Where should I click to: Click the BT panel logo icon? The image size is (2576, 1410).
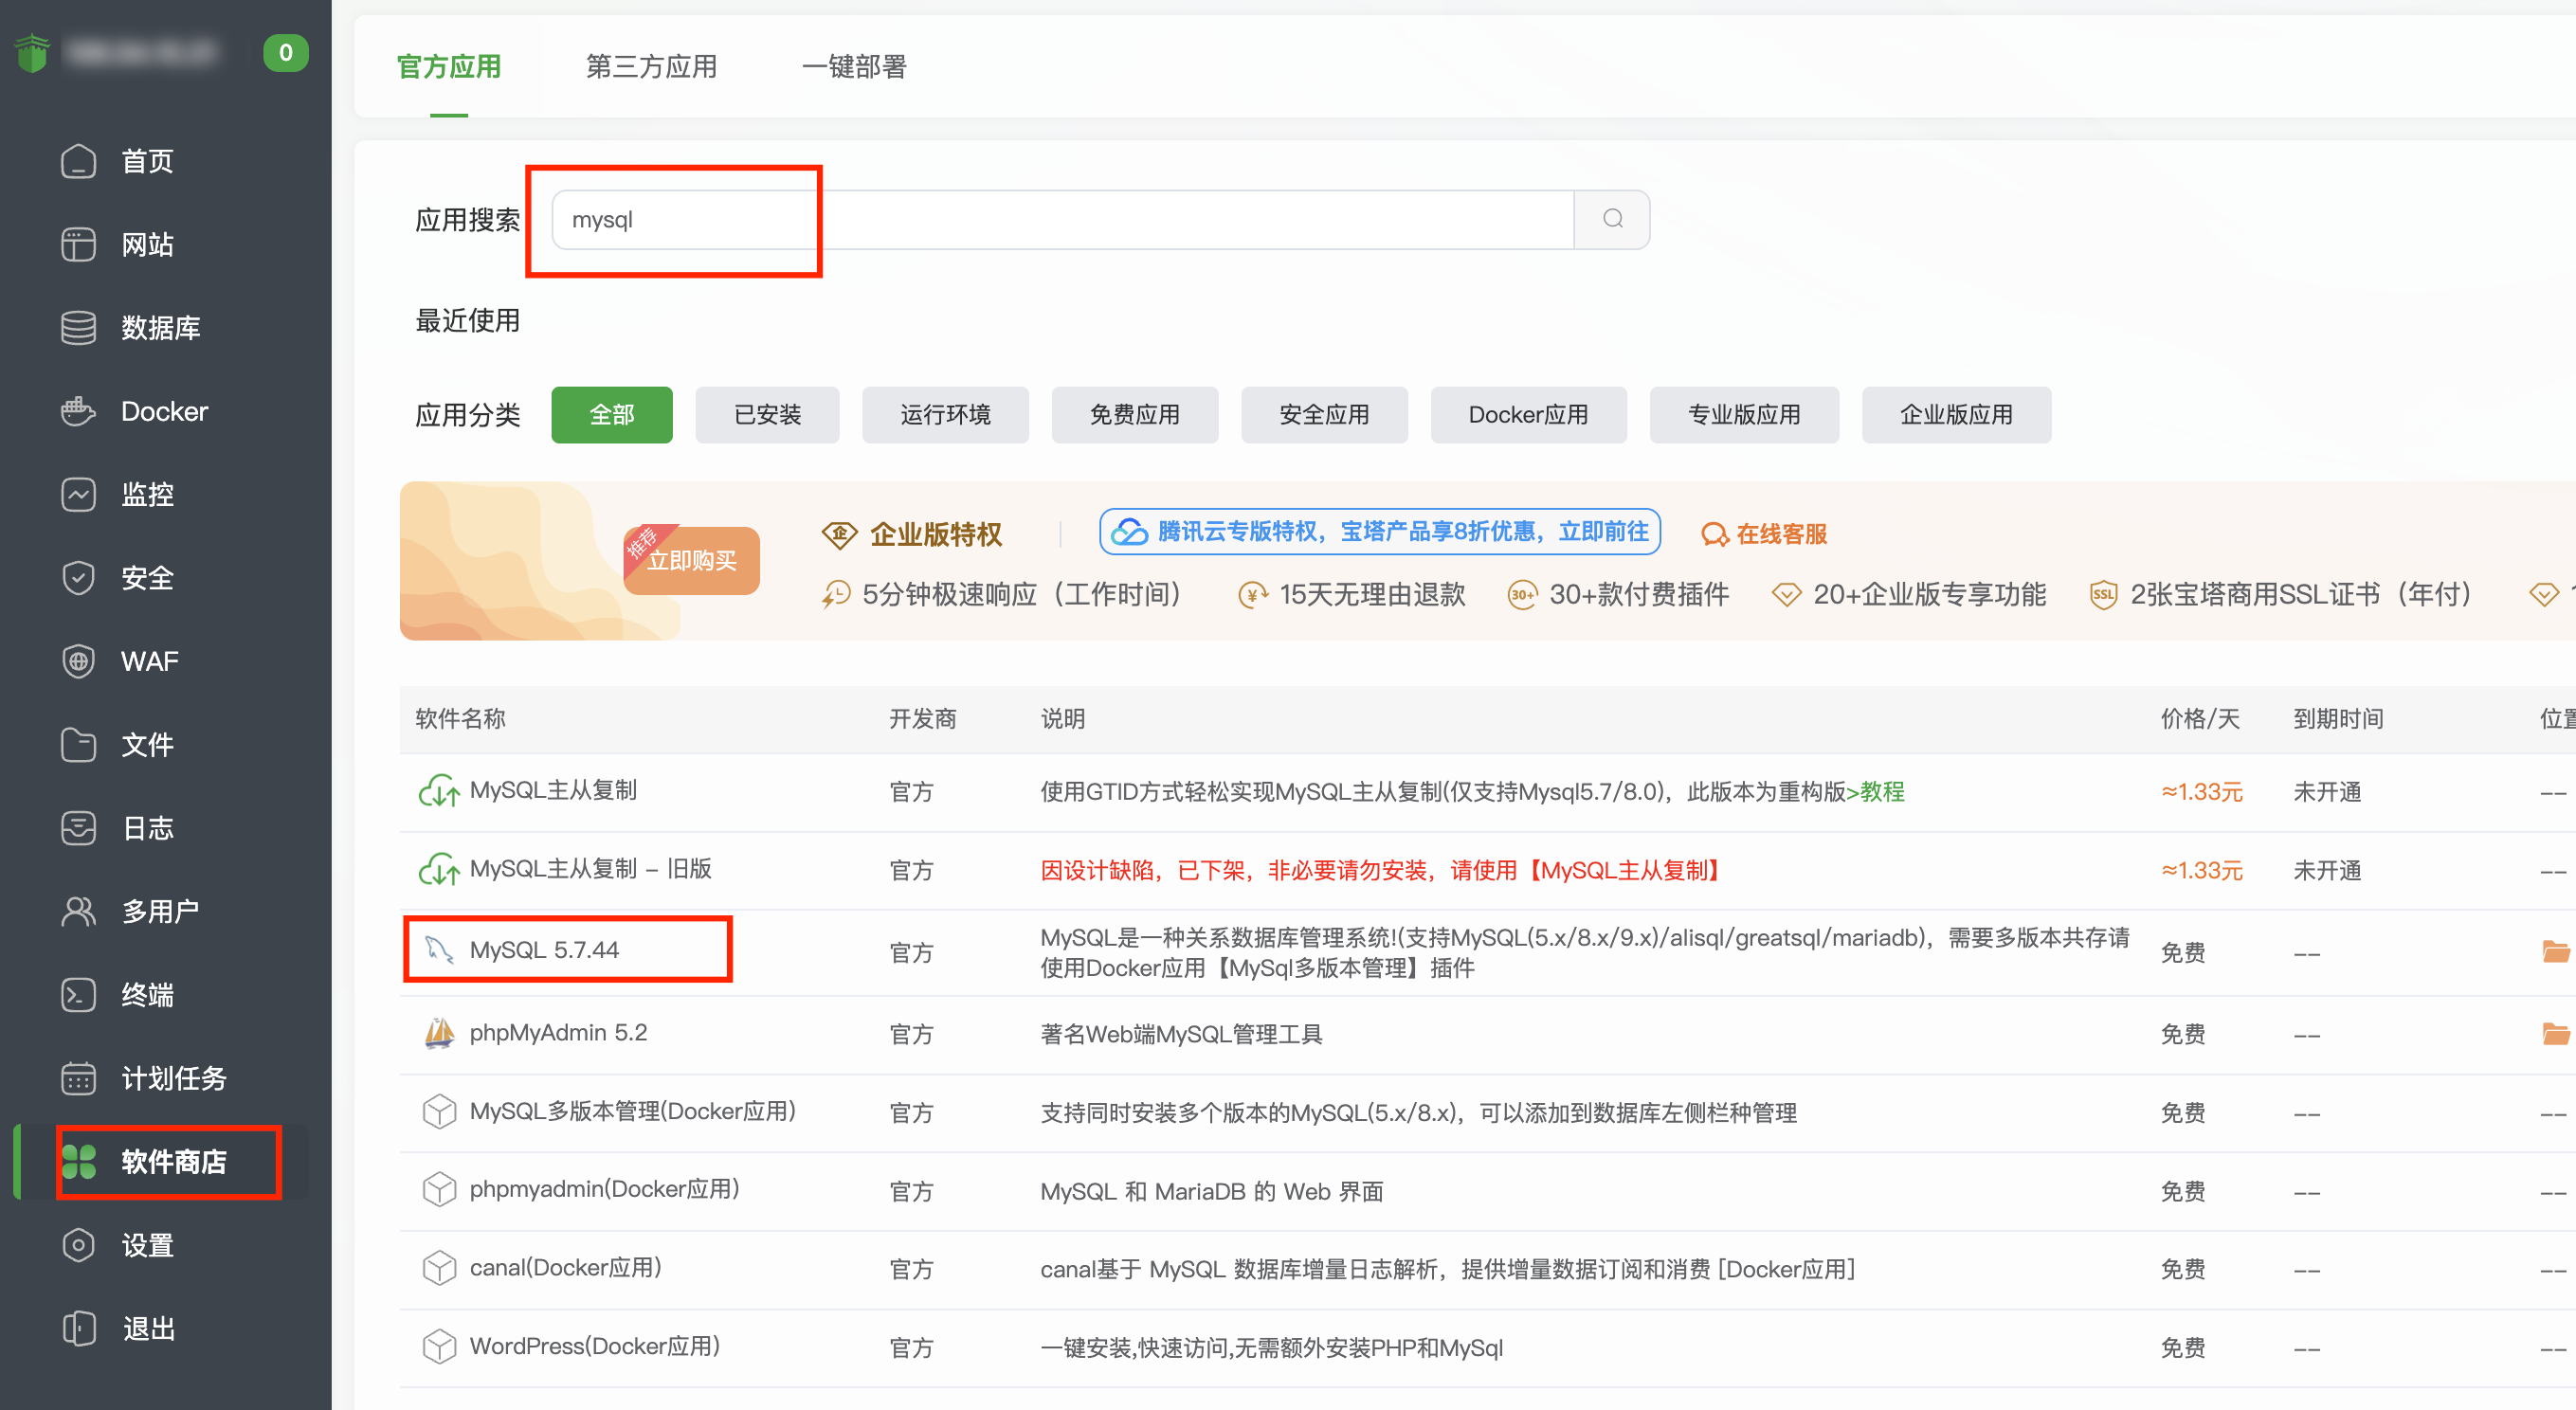33,53
